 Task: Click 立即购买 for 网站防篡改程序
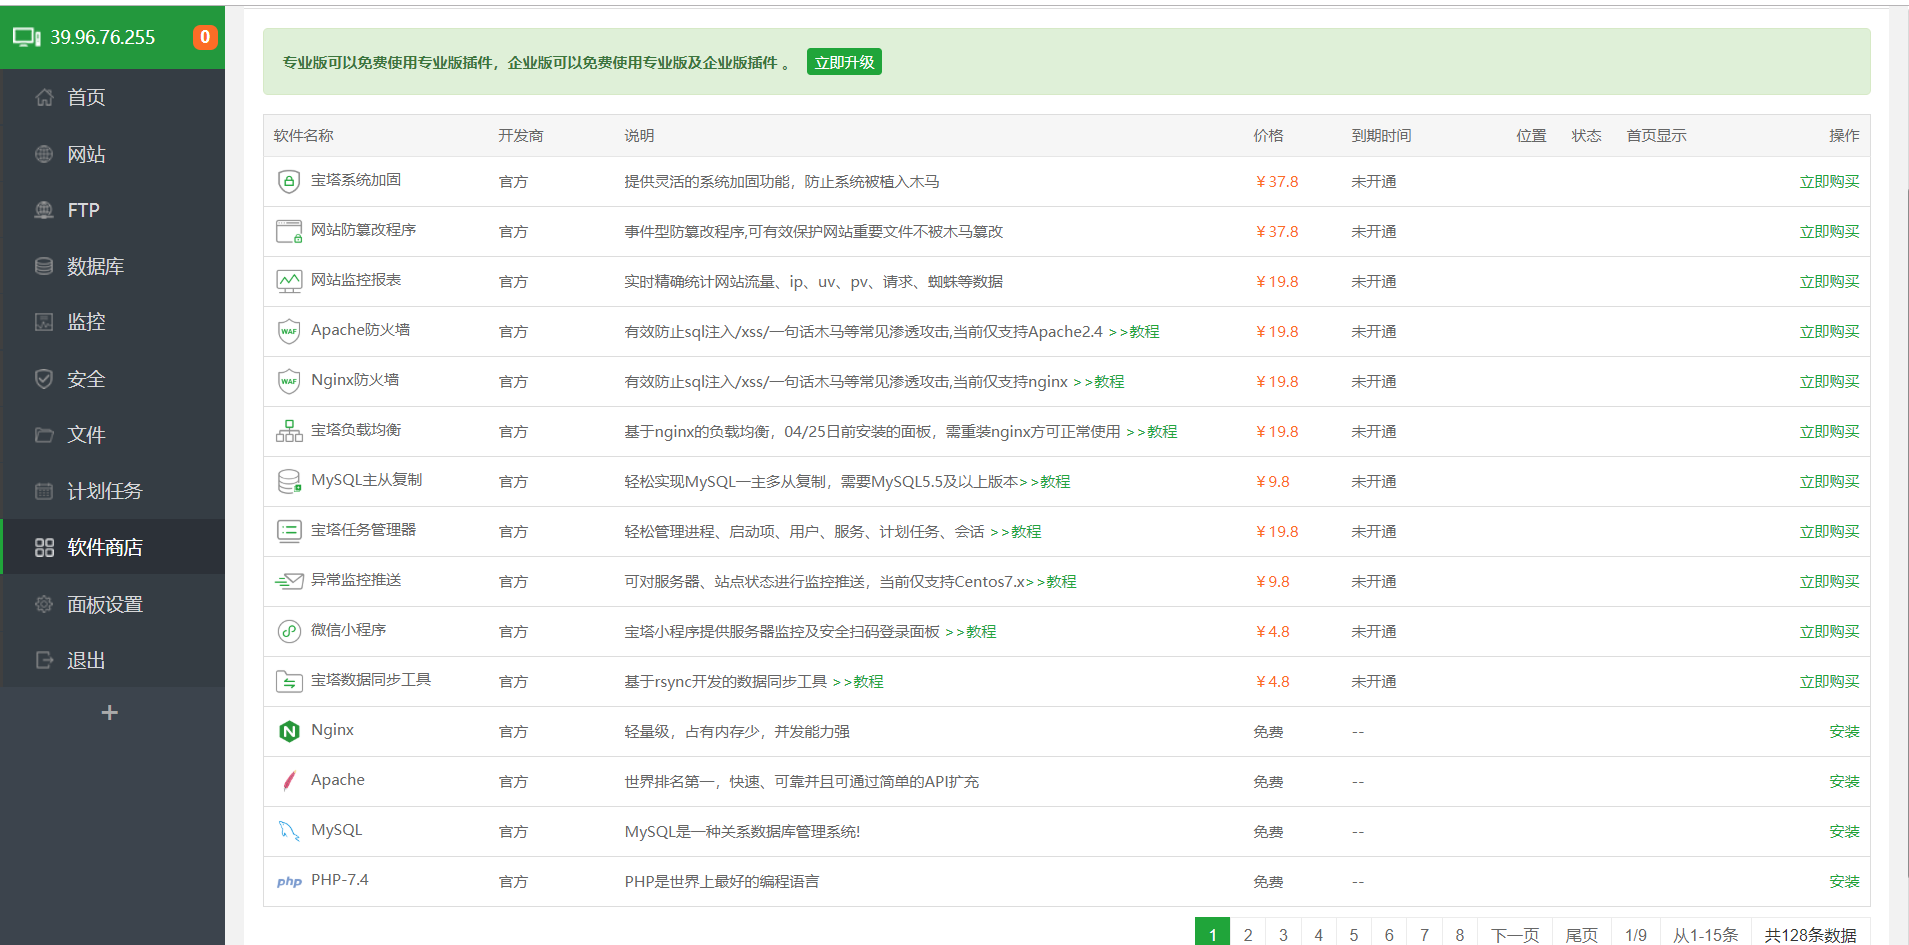pyautogui.click(x=1829, y=232)
